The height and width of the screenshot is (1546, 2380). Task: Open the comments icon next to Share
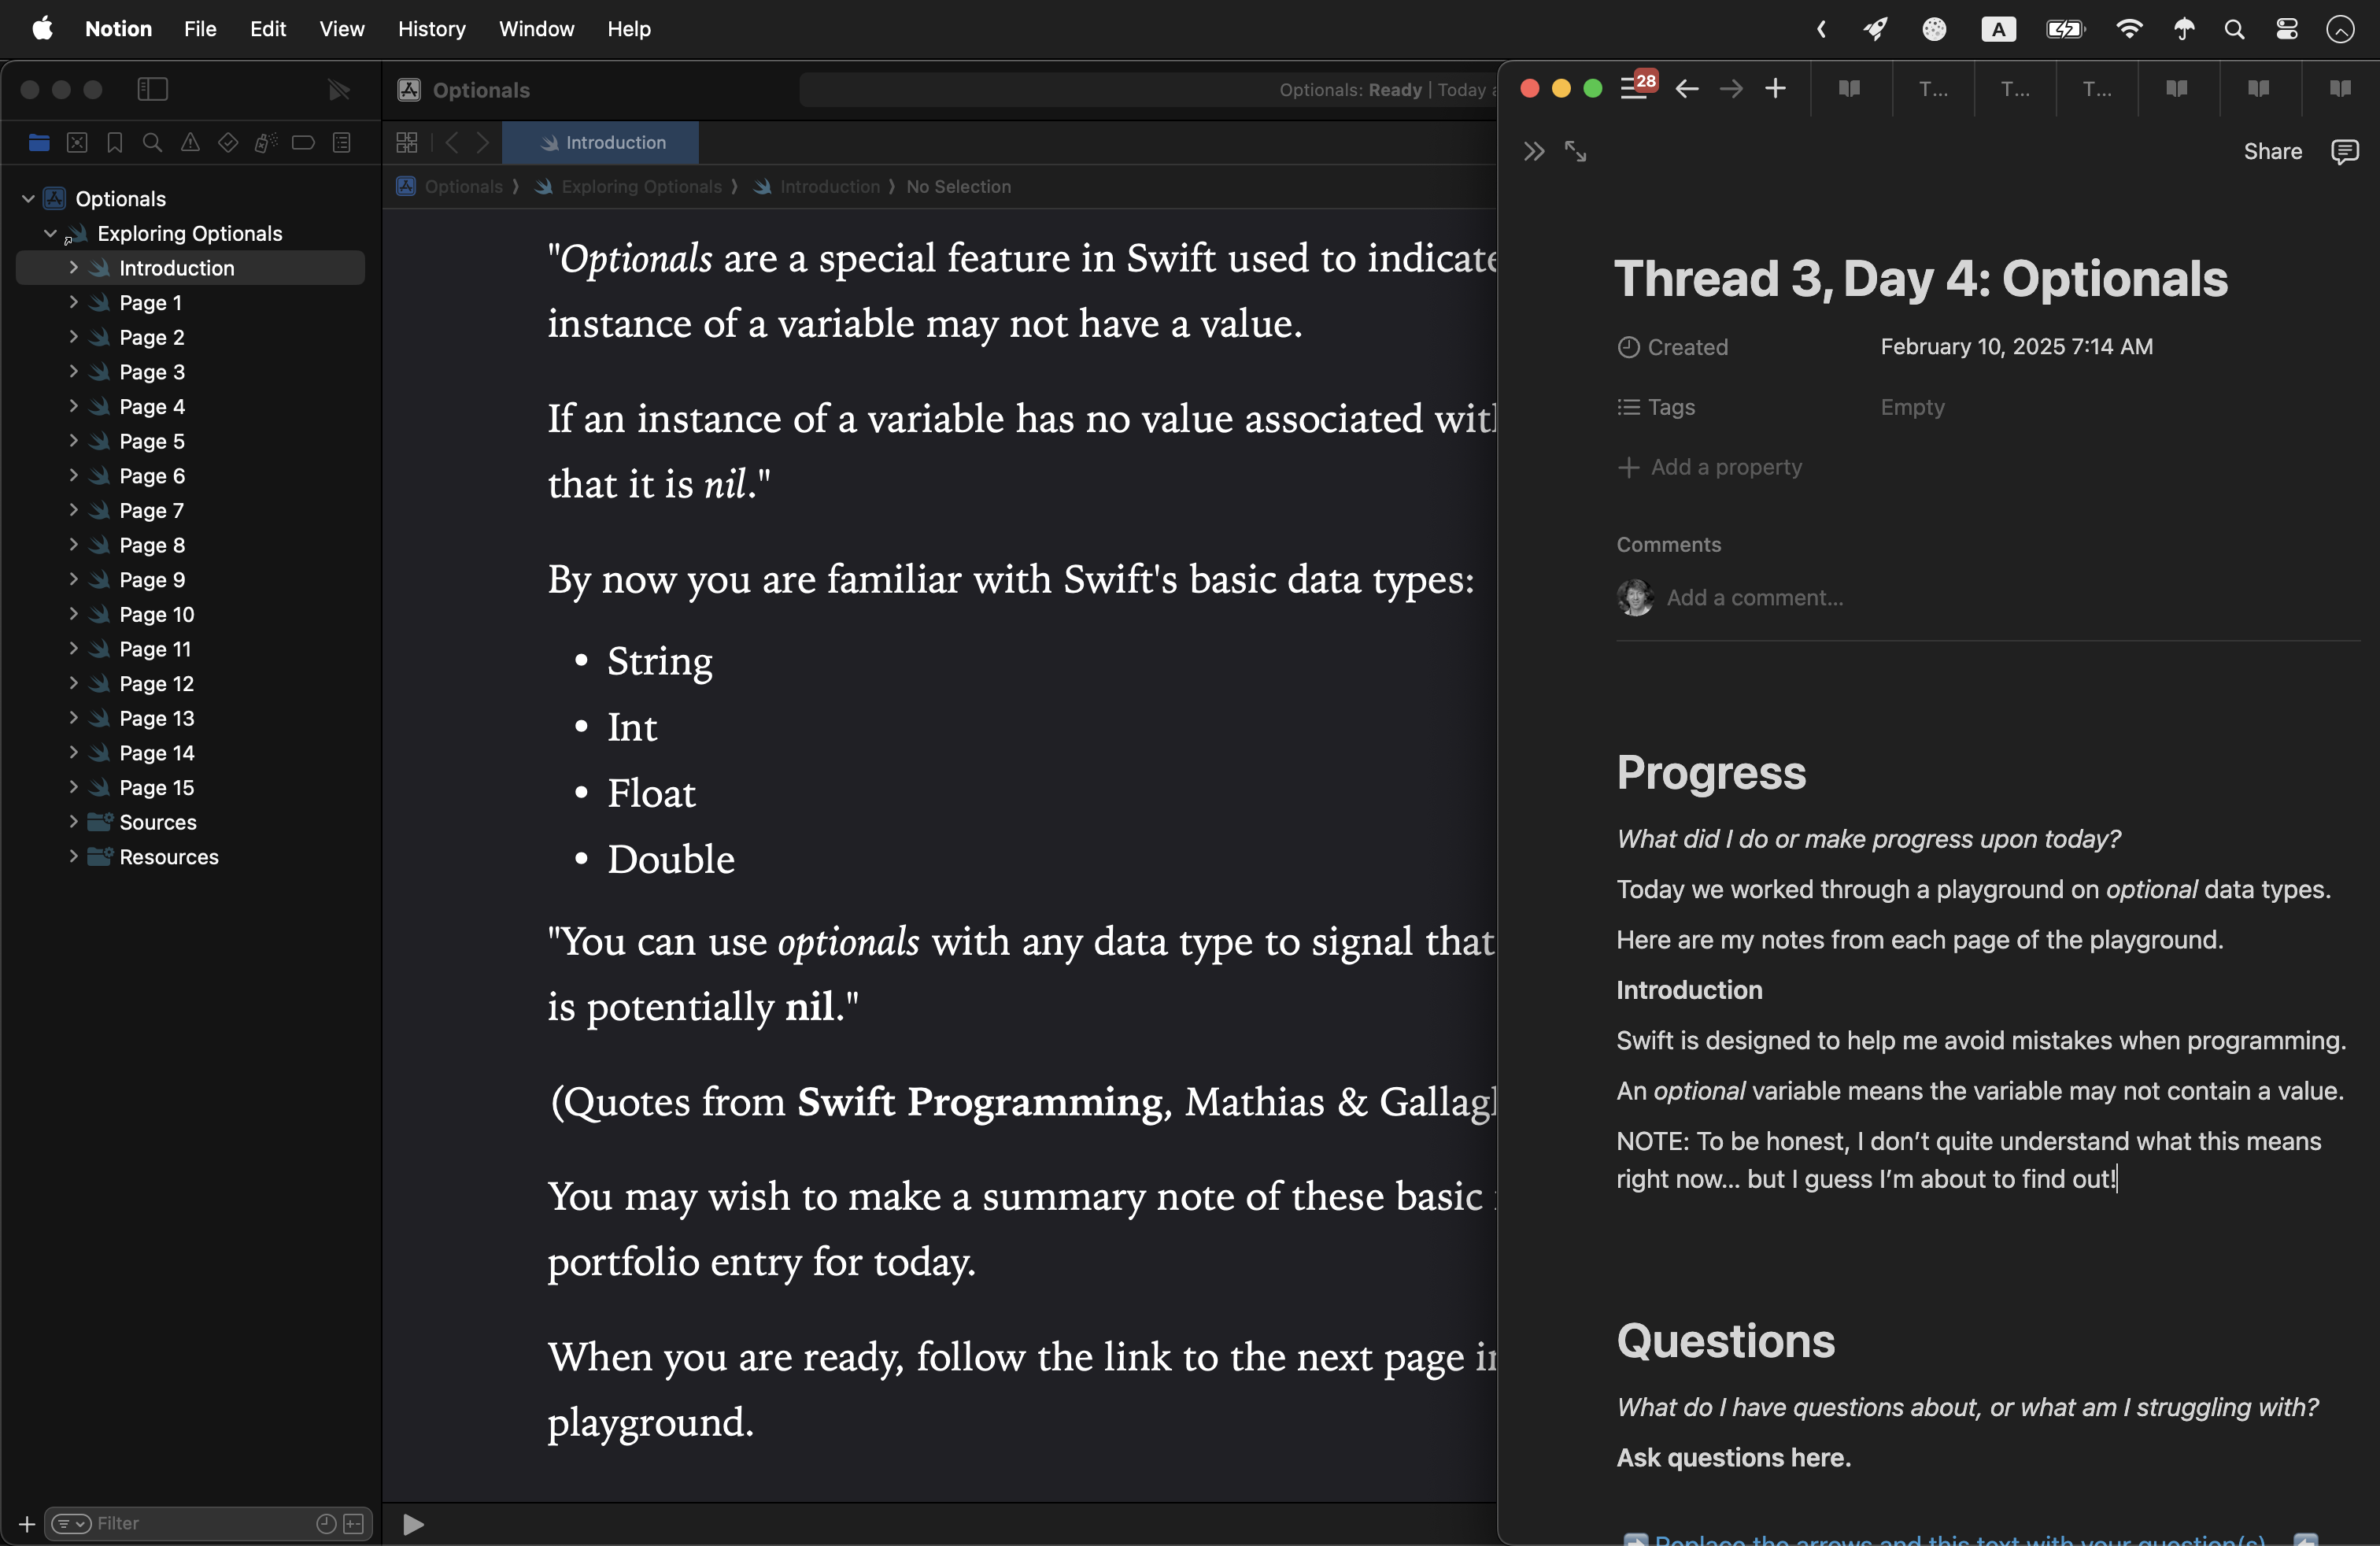tap(2344, 152)
